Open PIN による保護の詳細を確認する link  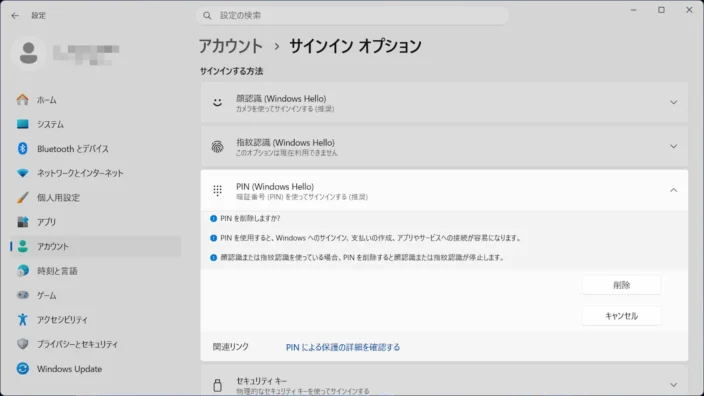pyautogui.click(x=343, y=347)
